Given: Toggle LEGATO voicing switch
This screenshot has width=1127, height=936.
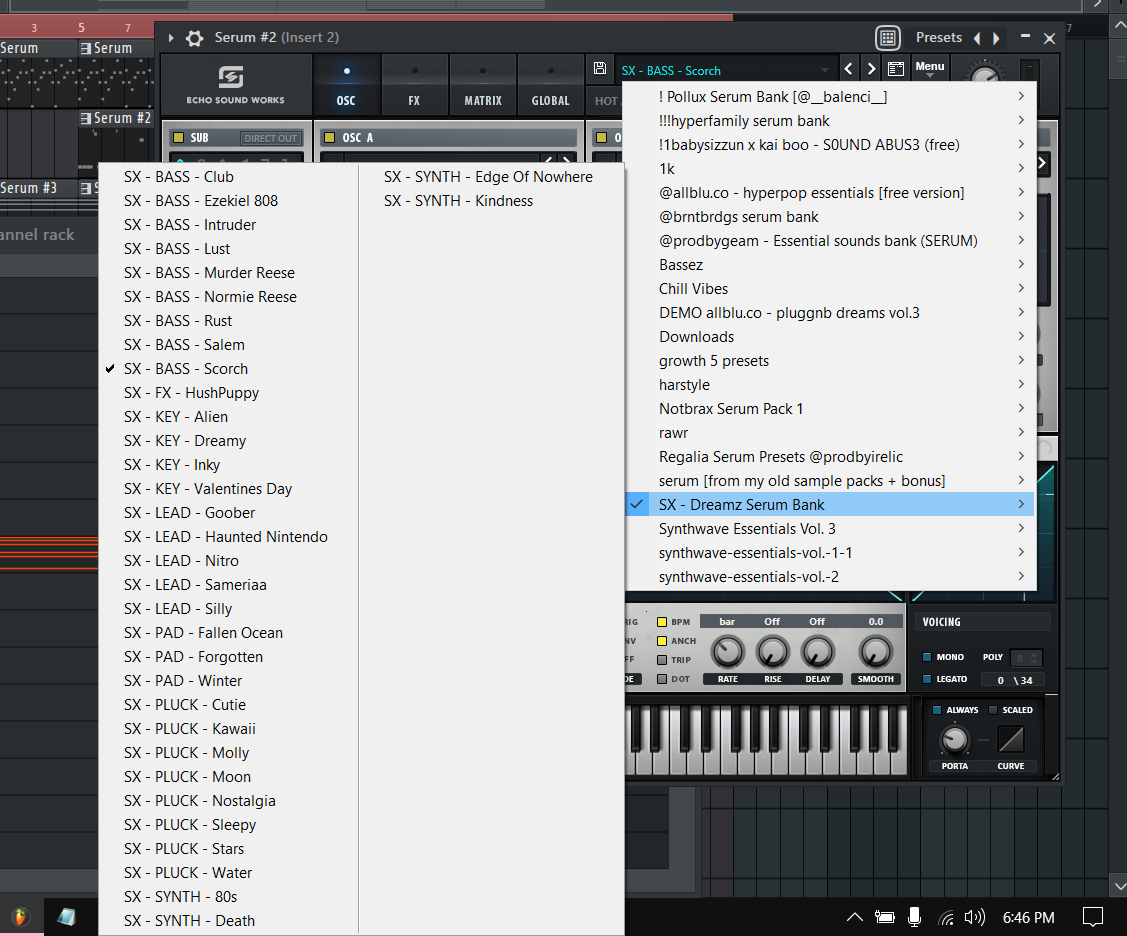Looking at the screenshot, I should point(926,679).
